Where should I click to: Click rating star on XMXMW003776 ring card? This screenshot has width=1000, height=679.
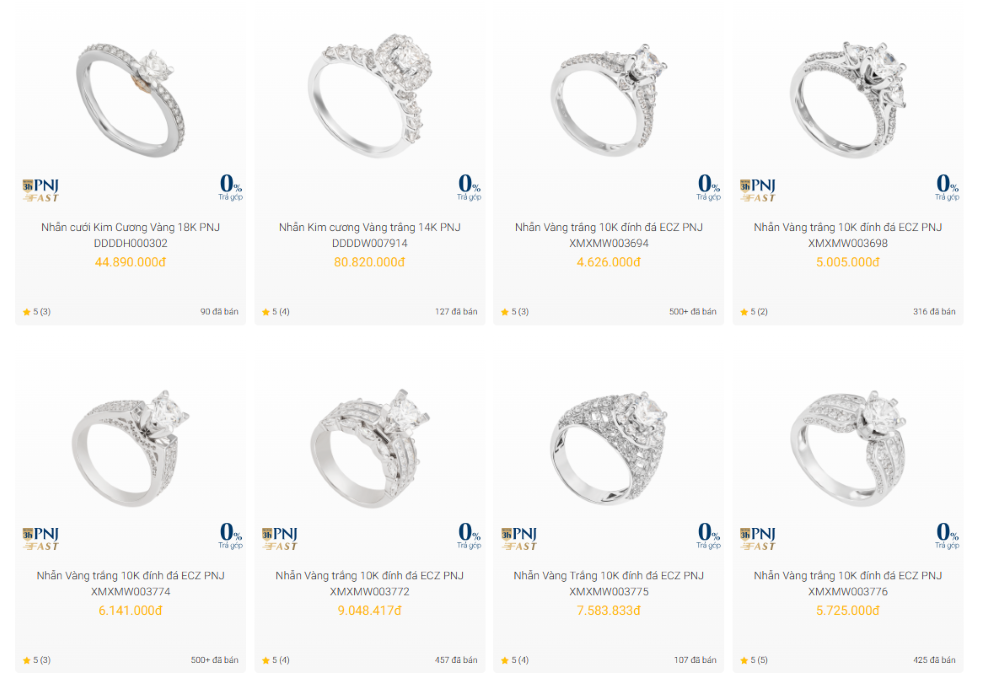744,661
